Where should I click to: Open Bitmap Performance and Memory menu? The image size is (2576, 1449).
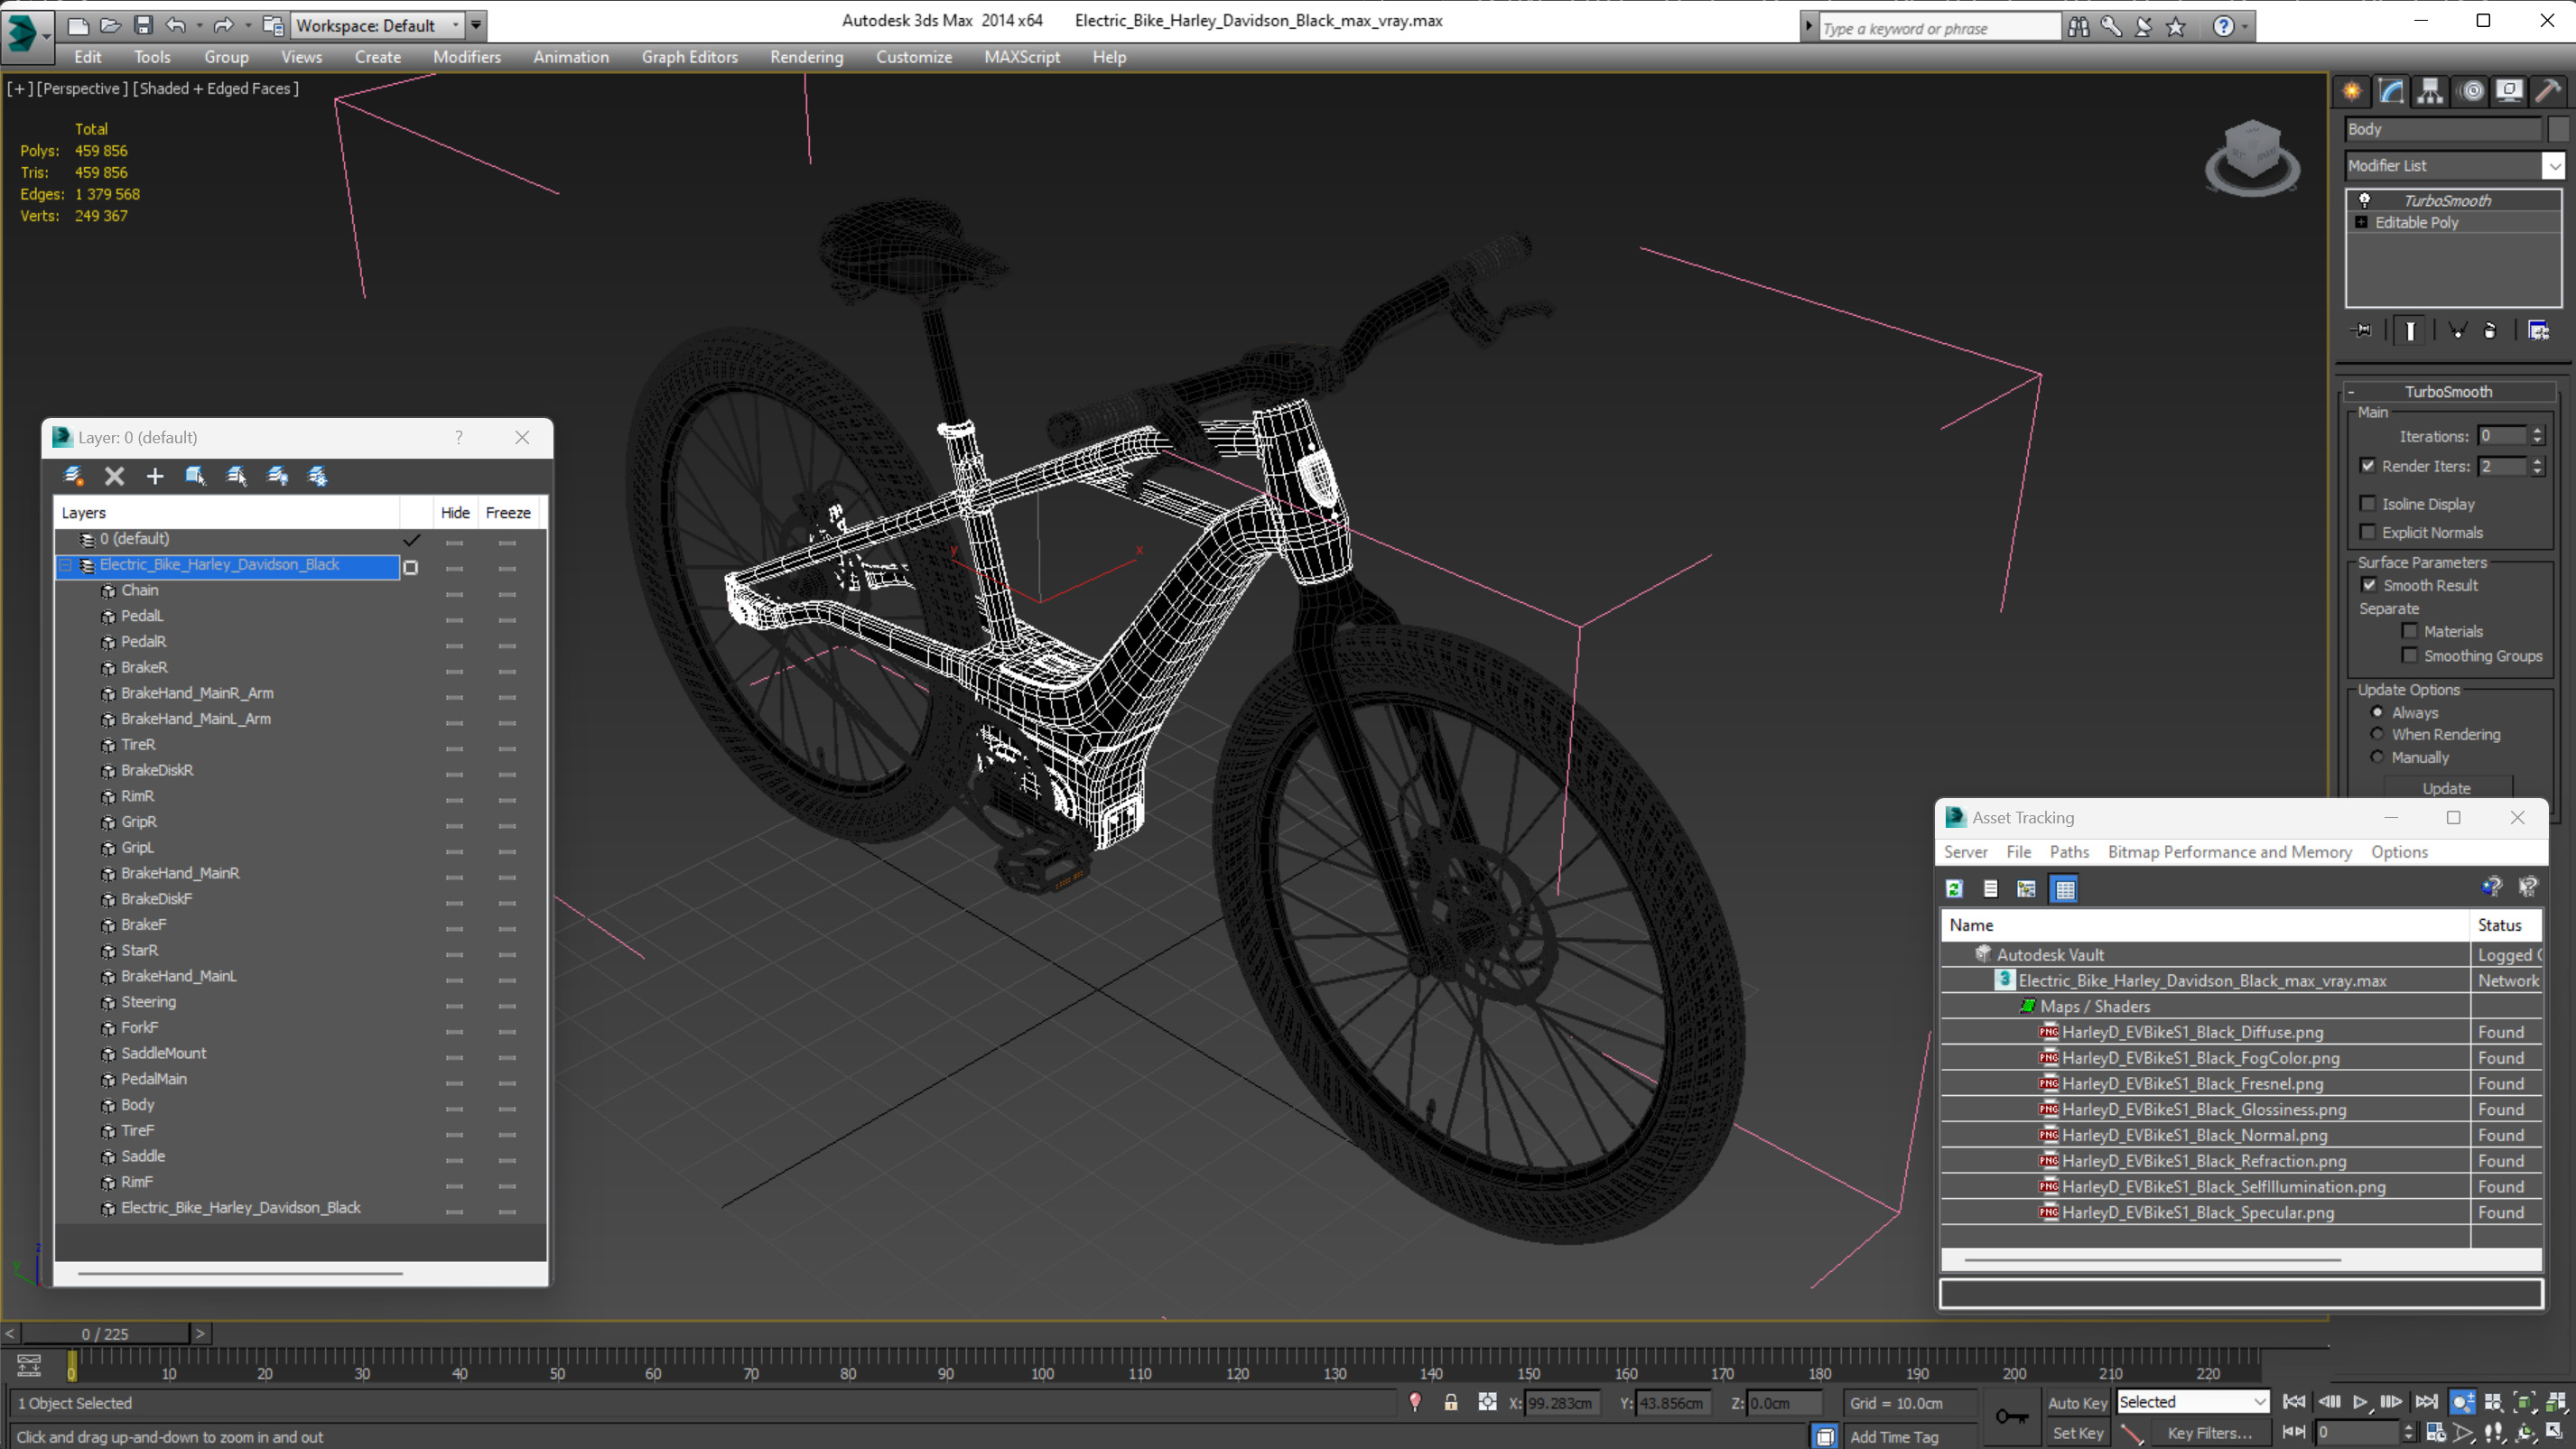[2229, 851]
